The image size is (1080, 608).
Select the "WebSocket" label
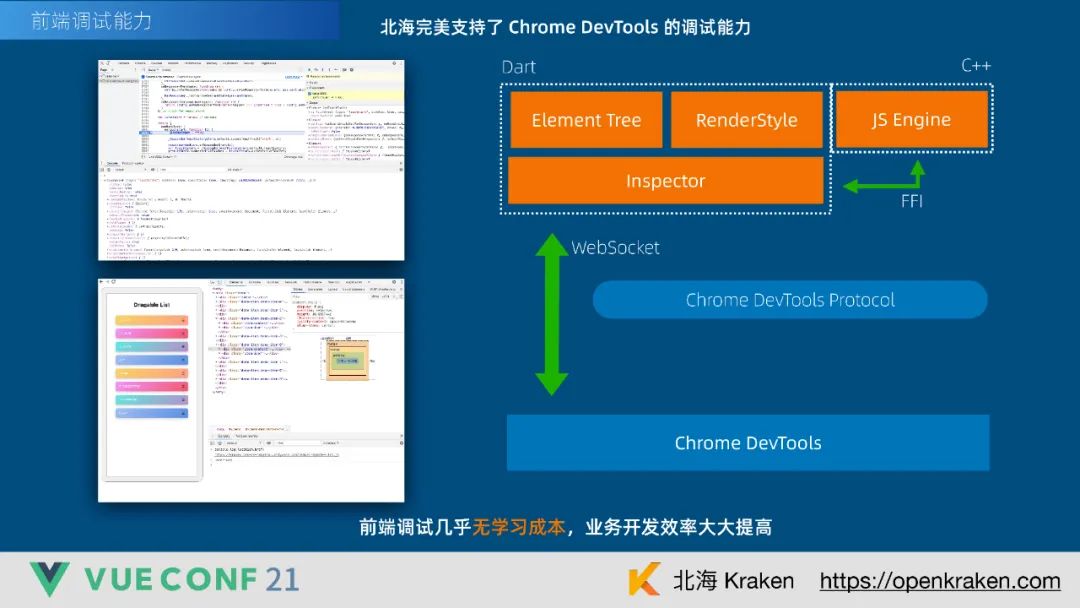615,248
